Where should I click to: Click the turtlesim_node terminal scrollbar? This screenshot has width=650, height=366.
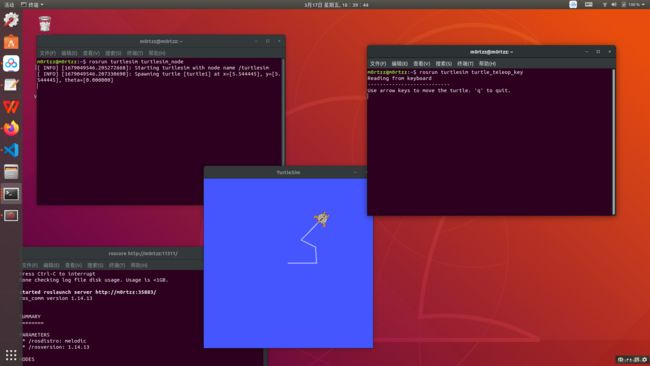point(283,112)
